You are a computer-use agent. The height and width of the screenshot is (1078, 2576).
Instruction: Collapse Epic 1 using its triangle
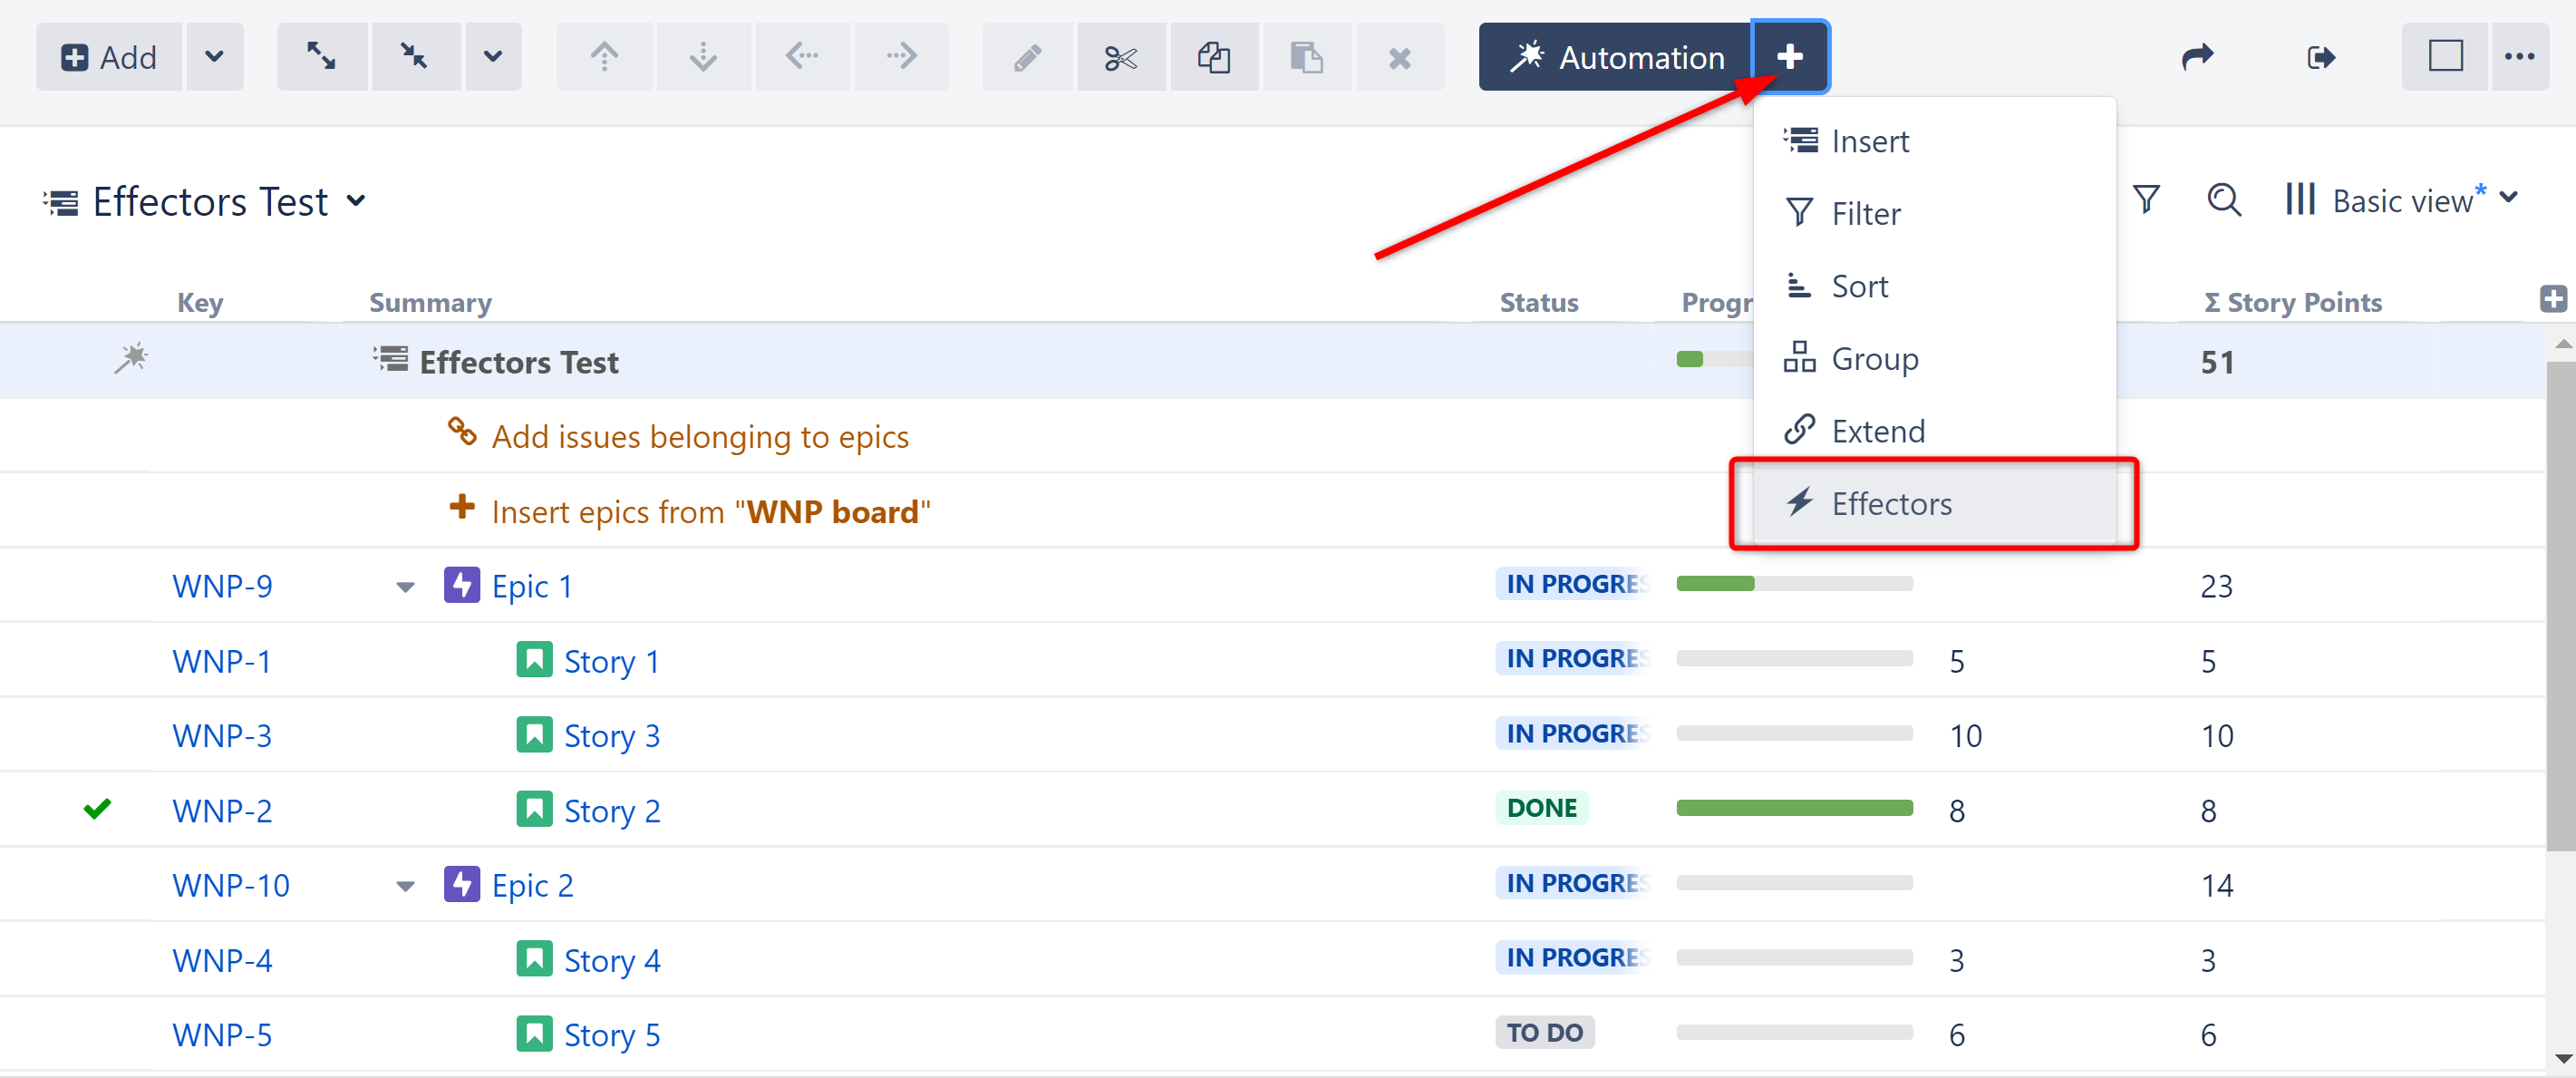tap(404, 587)
